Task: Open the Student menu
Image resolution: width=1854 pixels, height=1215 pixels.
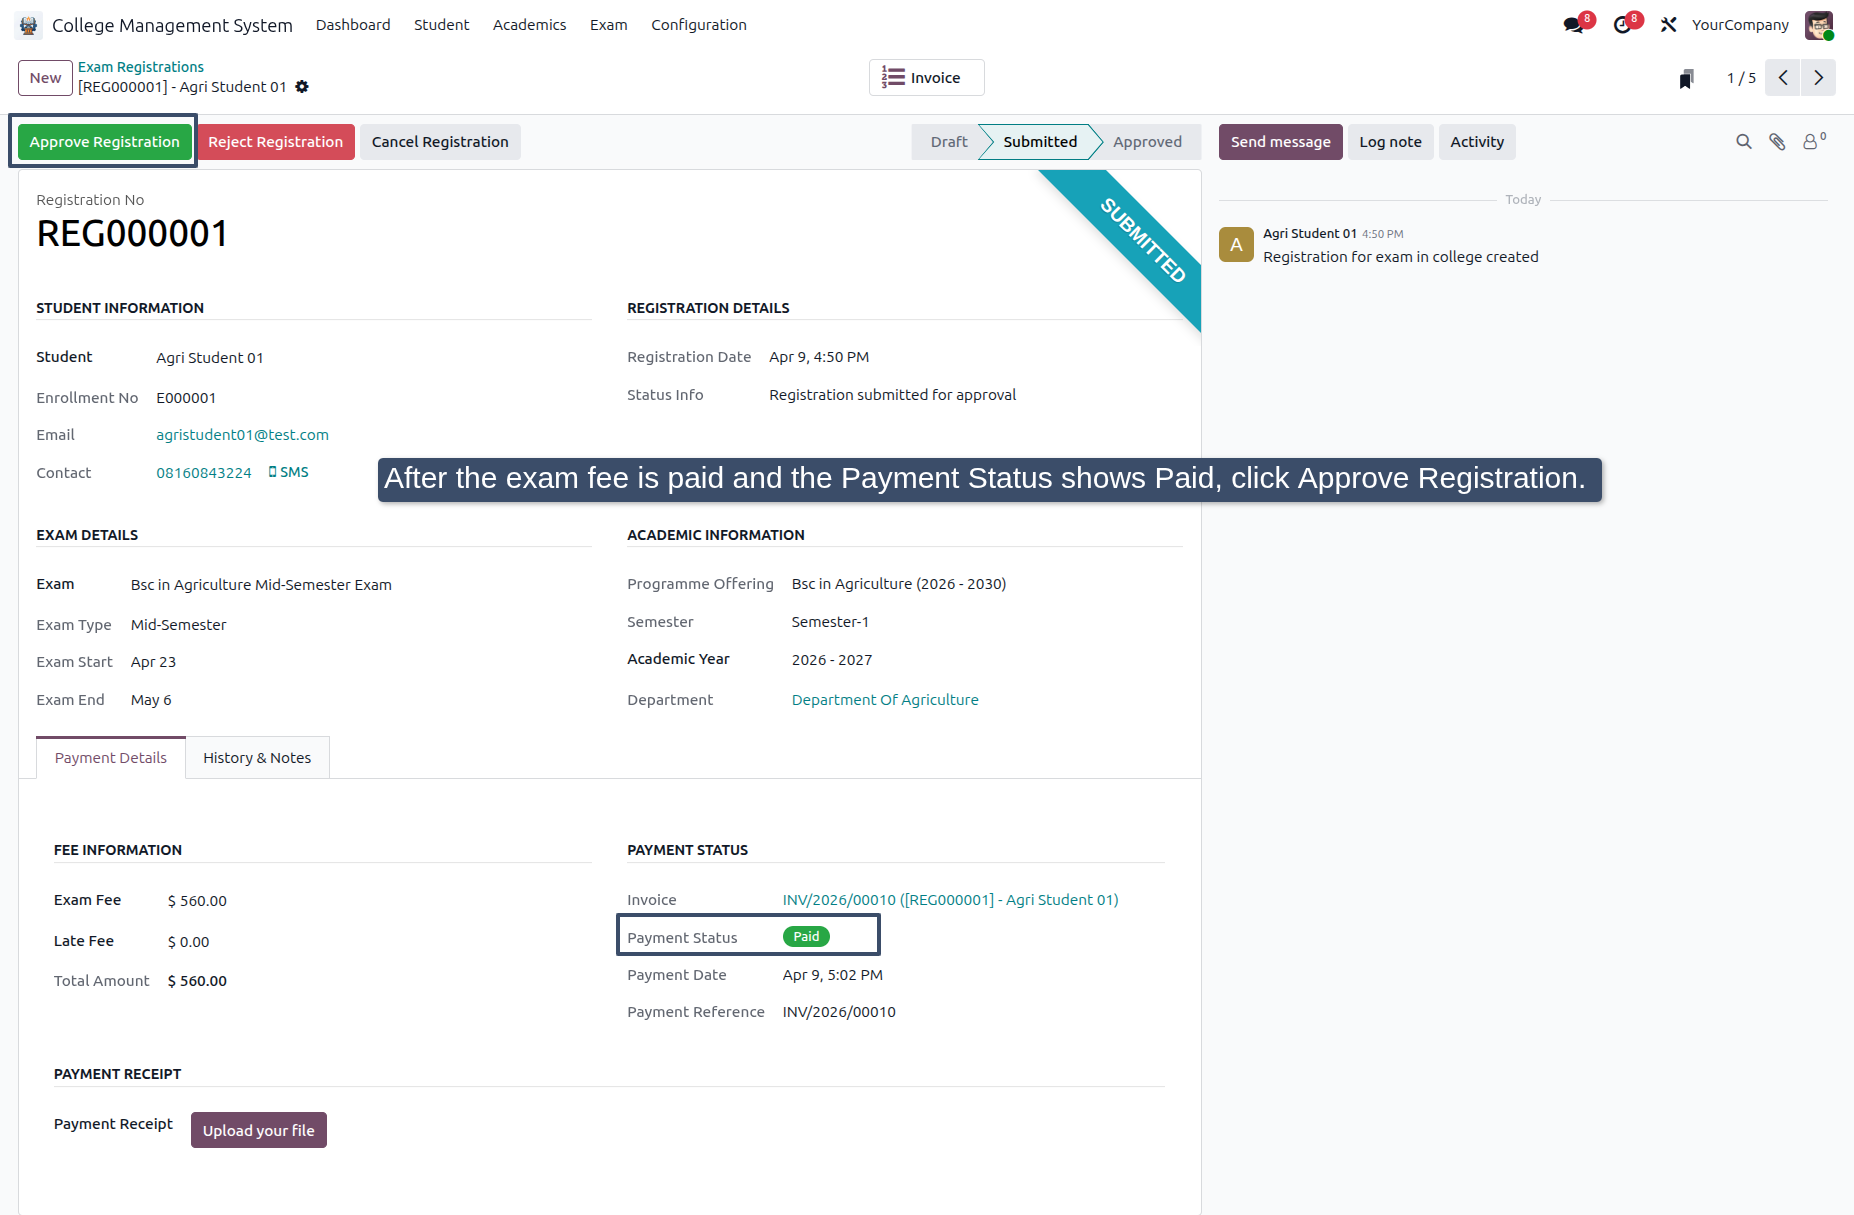Action: [442, 25]
